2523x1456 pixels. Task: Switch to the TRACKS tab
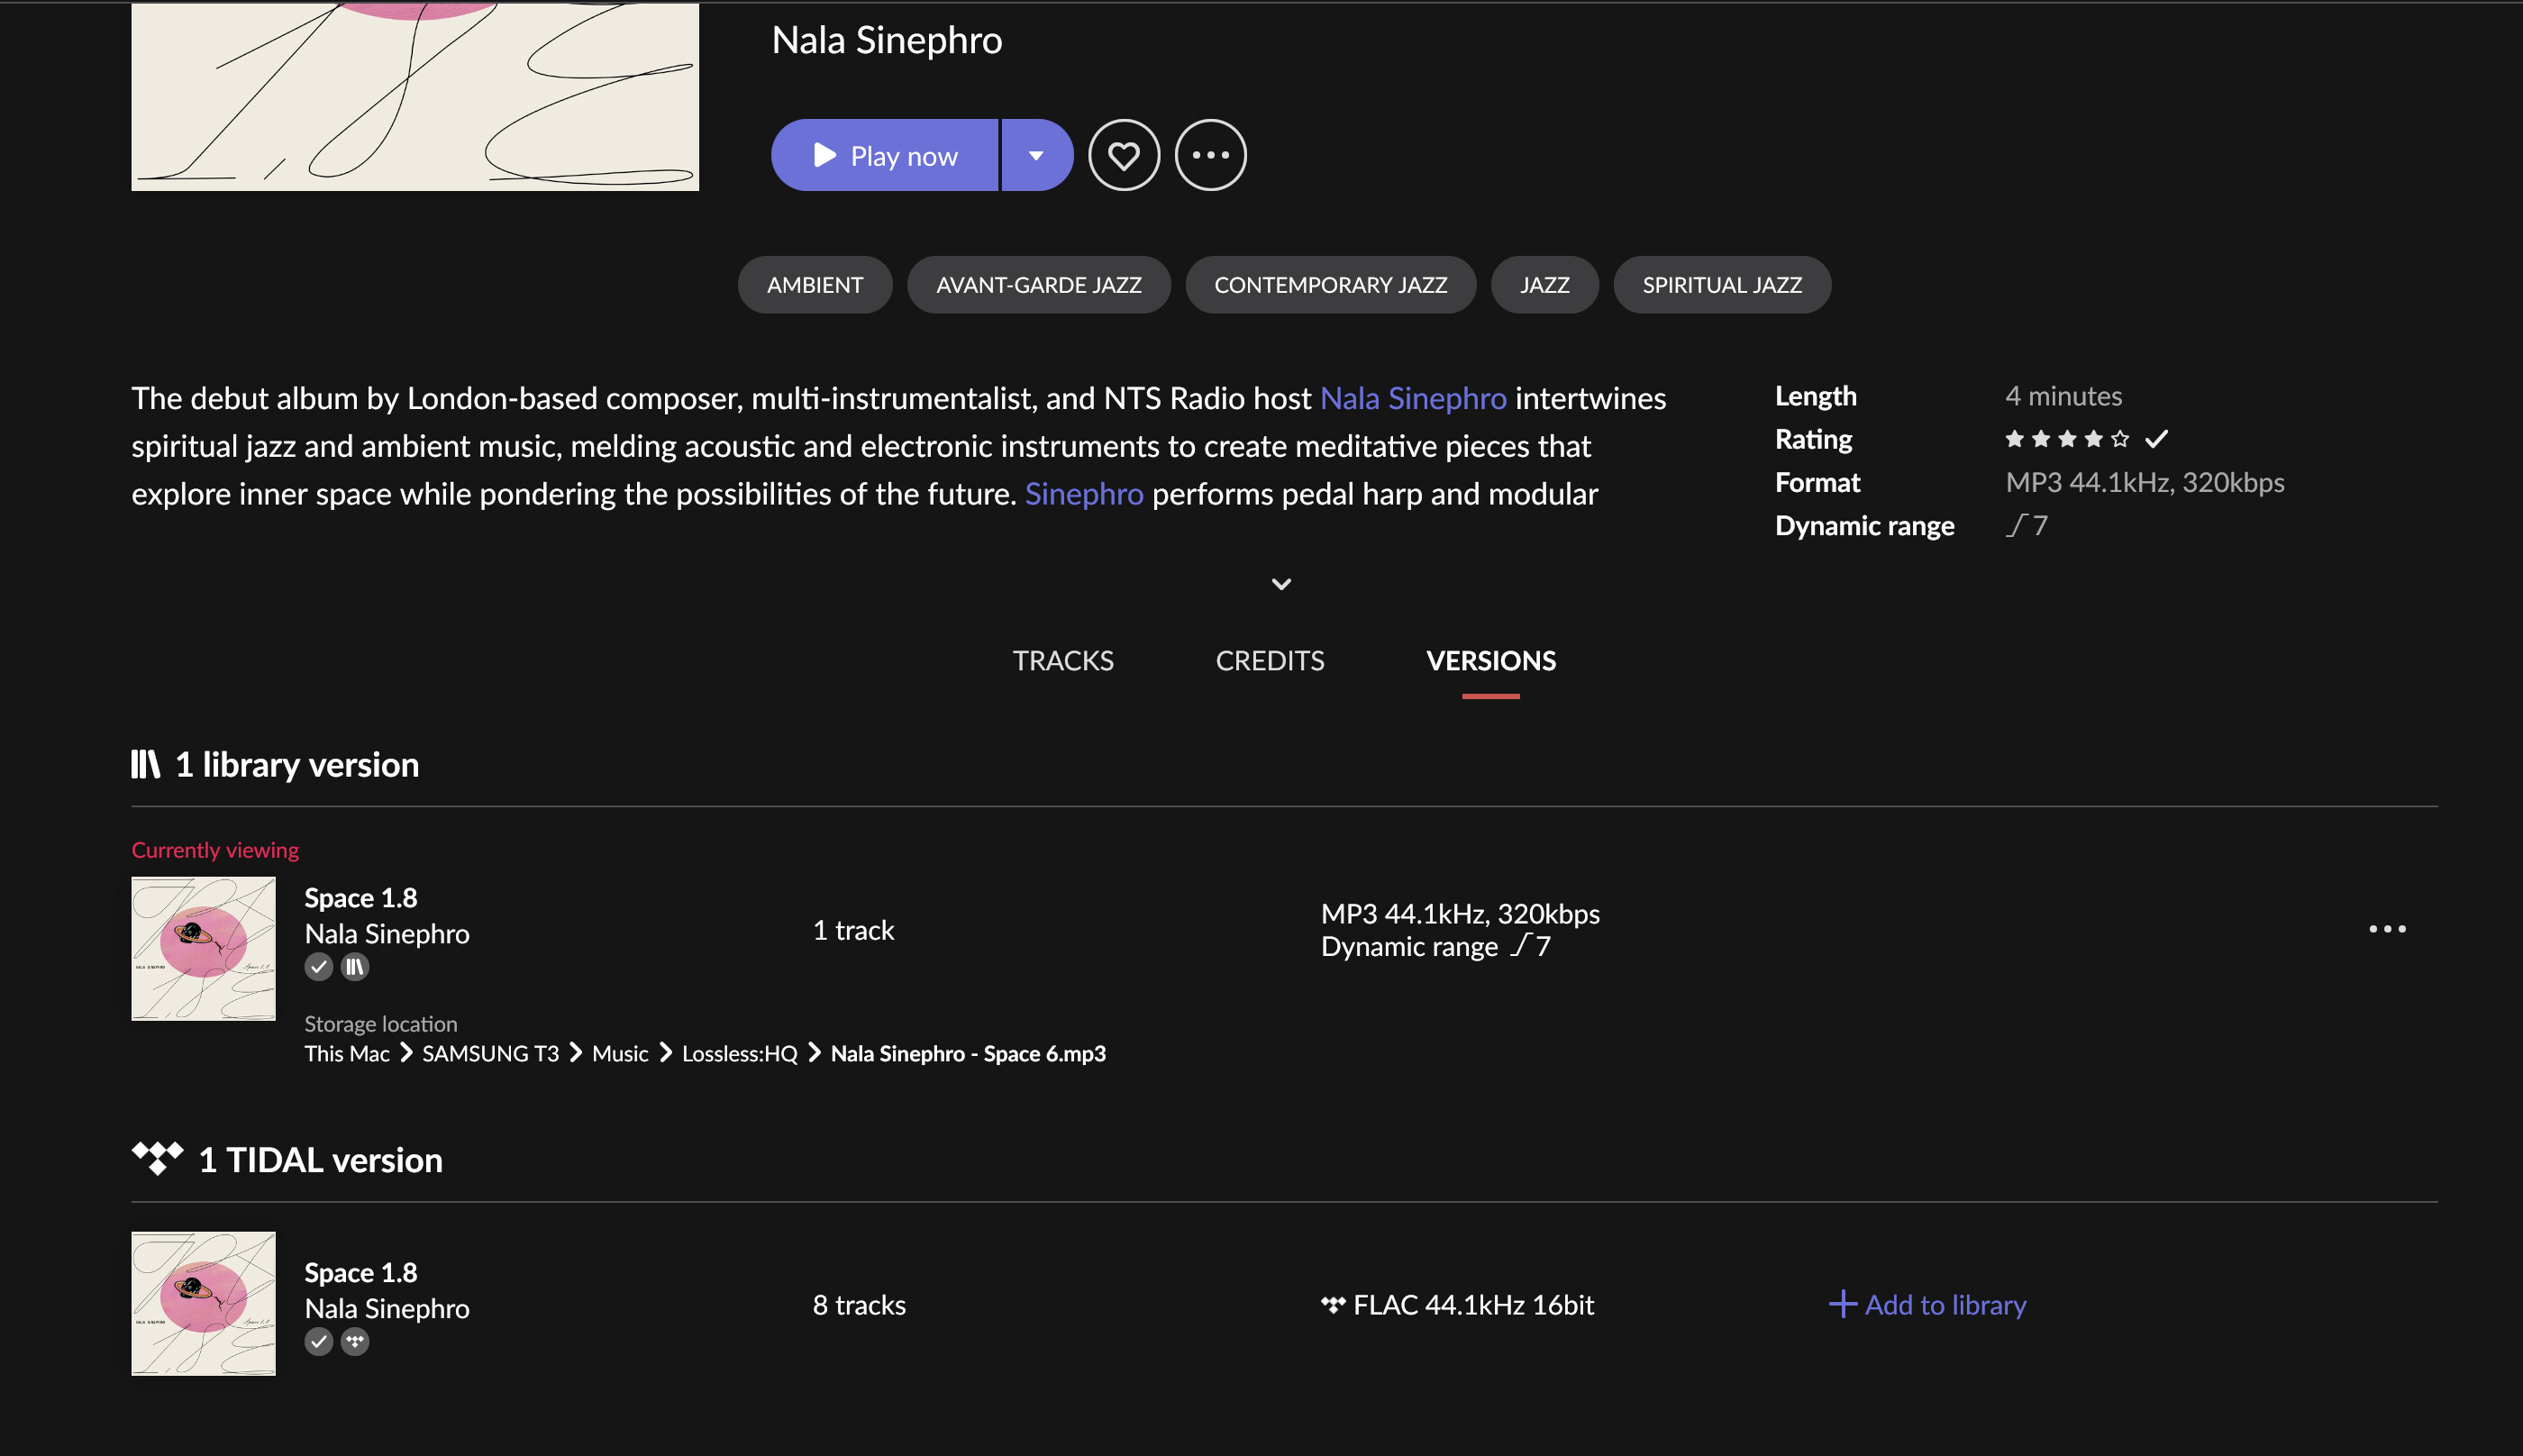[x=1062, y=660]
